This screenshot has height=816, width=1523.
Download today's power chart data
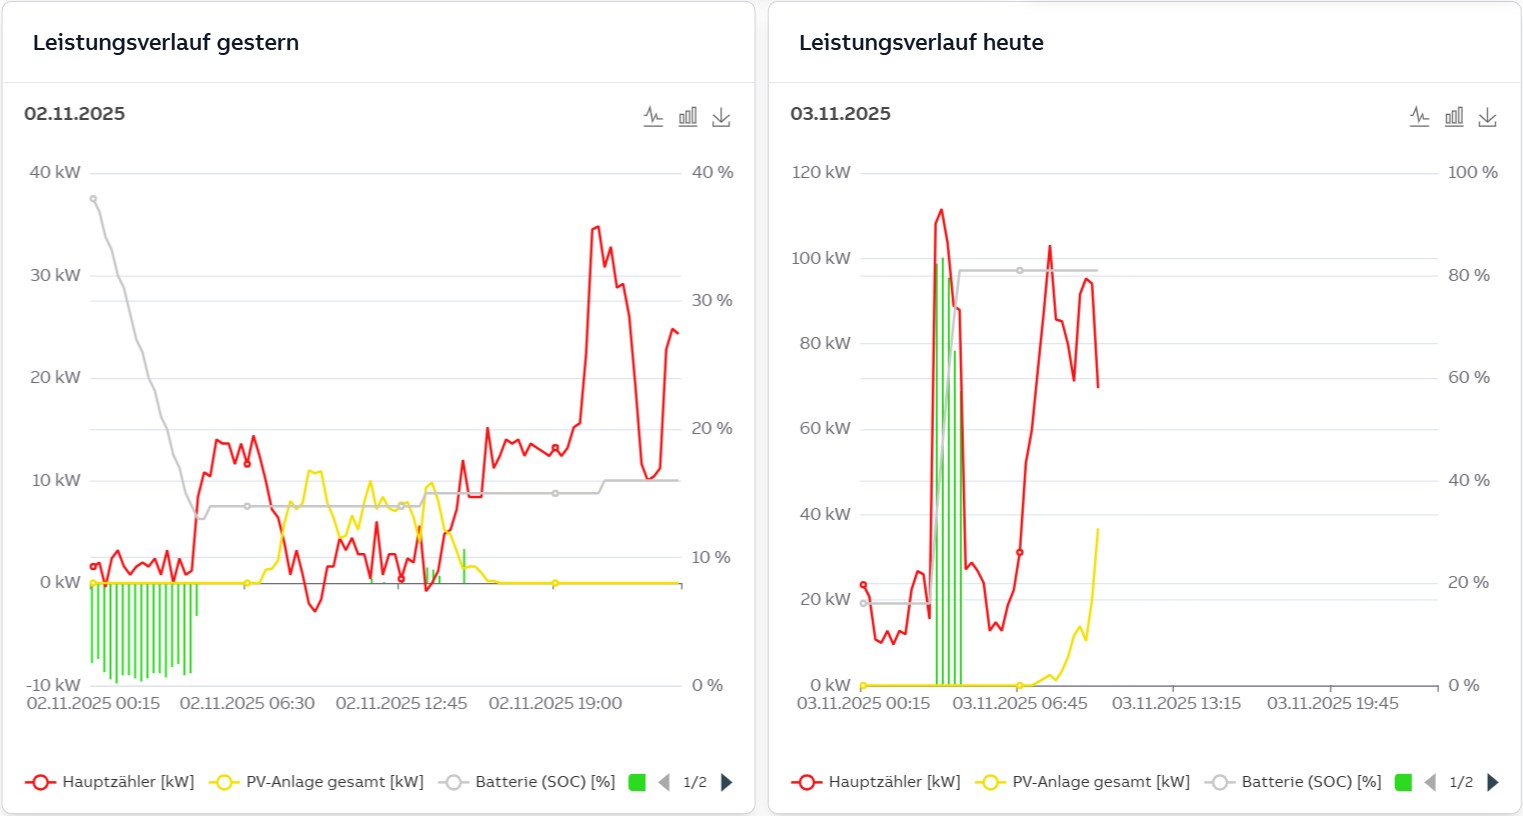click(x=1487, y=117)
